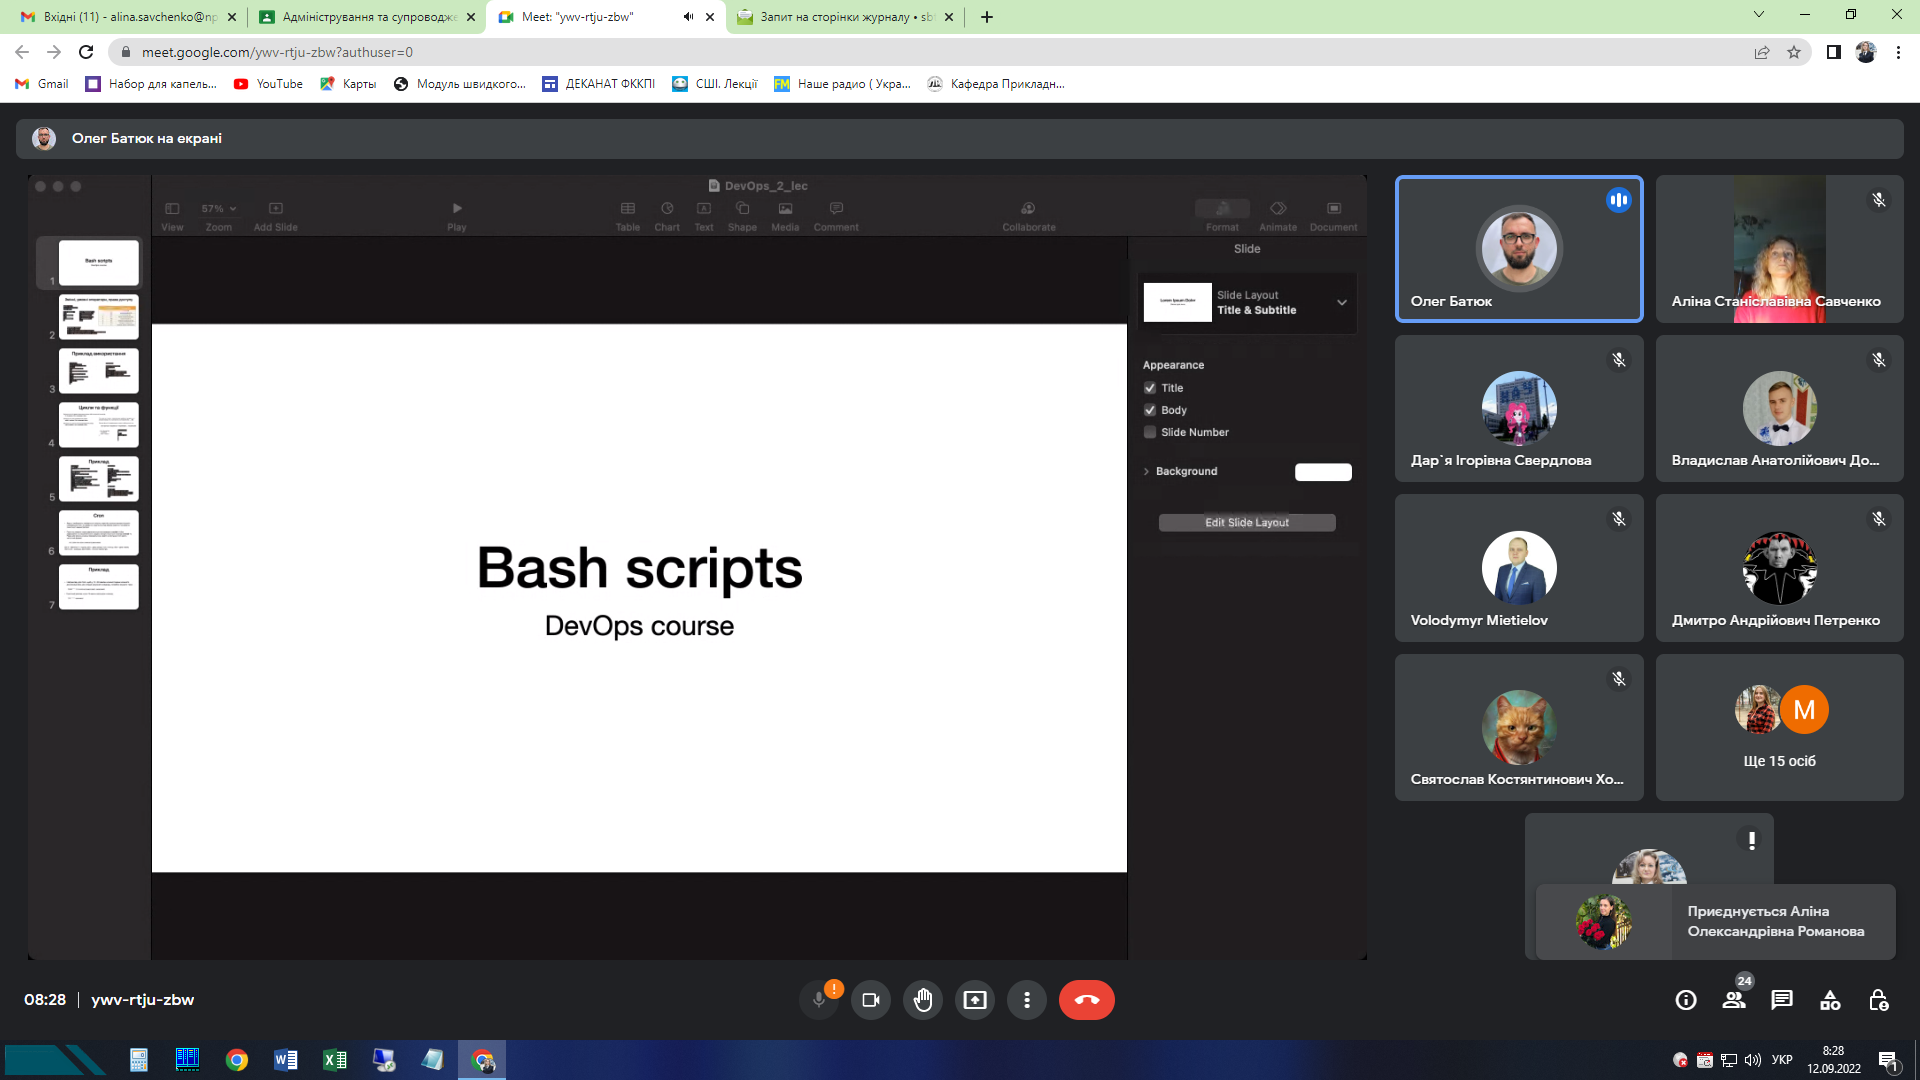Image resolution: width=1920 pixels, height=1080 pixels.
Task: Click volume icon in system tray
Action: click(x=1752, y=1060)
